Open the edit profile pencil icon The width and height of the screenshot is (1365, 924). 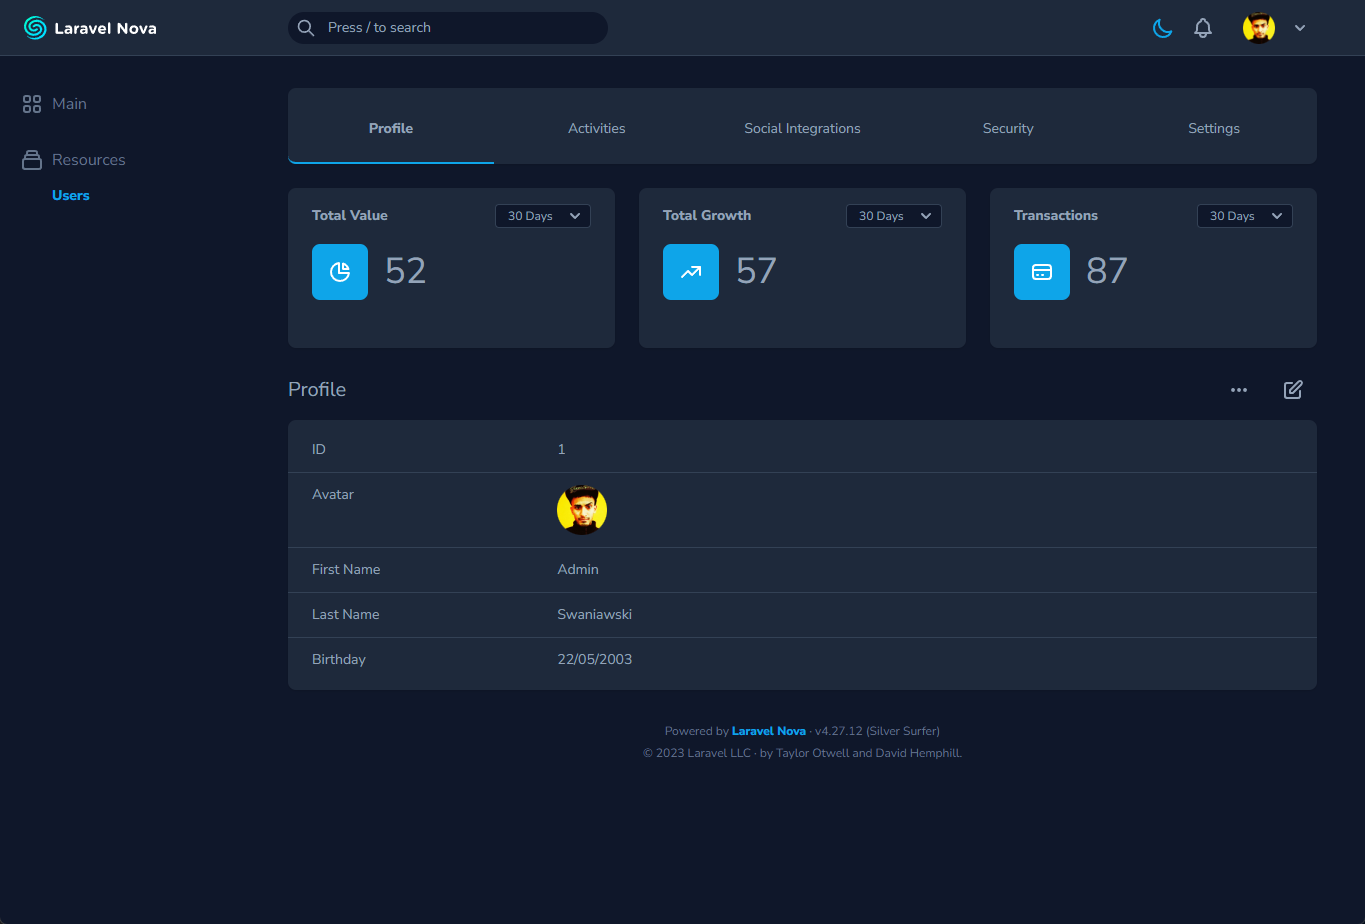click(1292, 390)
